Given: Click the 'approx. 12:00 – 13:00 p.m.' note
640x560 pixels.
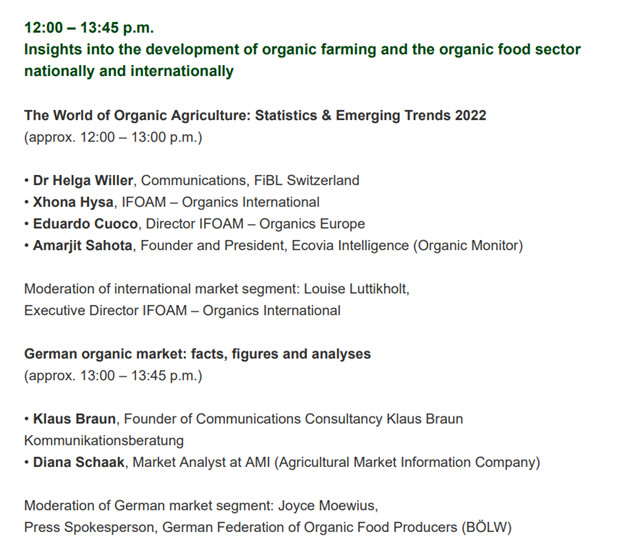Looking at the screenshot, I should point(113,137).
